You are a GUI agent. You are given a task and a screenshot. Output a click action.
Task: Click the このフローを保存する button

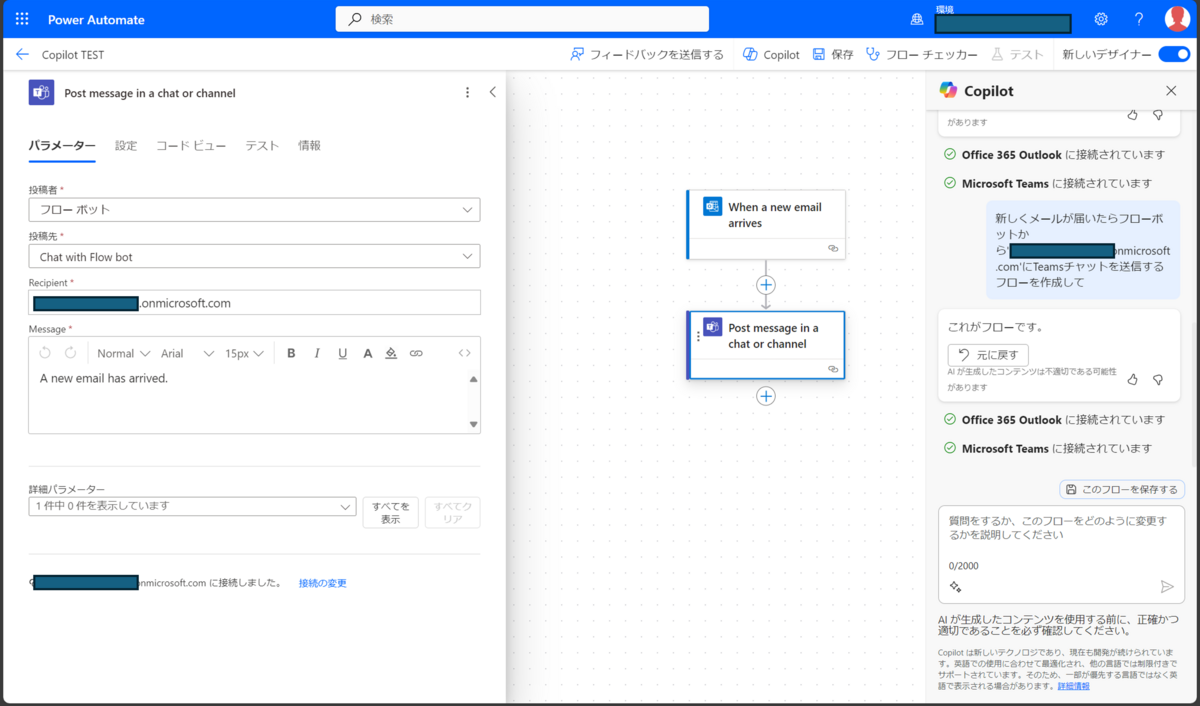click(x=1122, y=489)
